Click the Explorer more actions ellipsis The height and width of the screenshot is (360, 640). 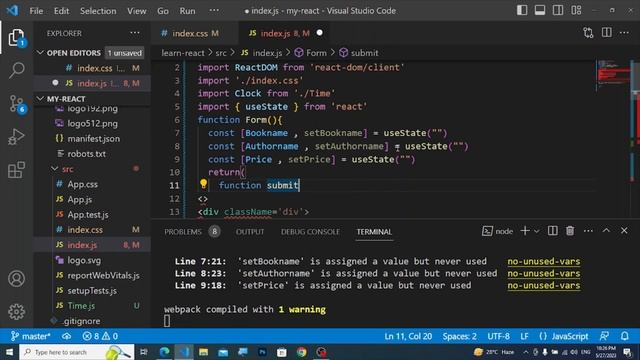(x=135, y=33)
